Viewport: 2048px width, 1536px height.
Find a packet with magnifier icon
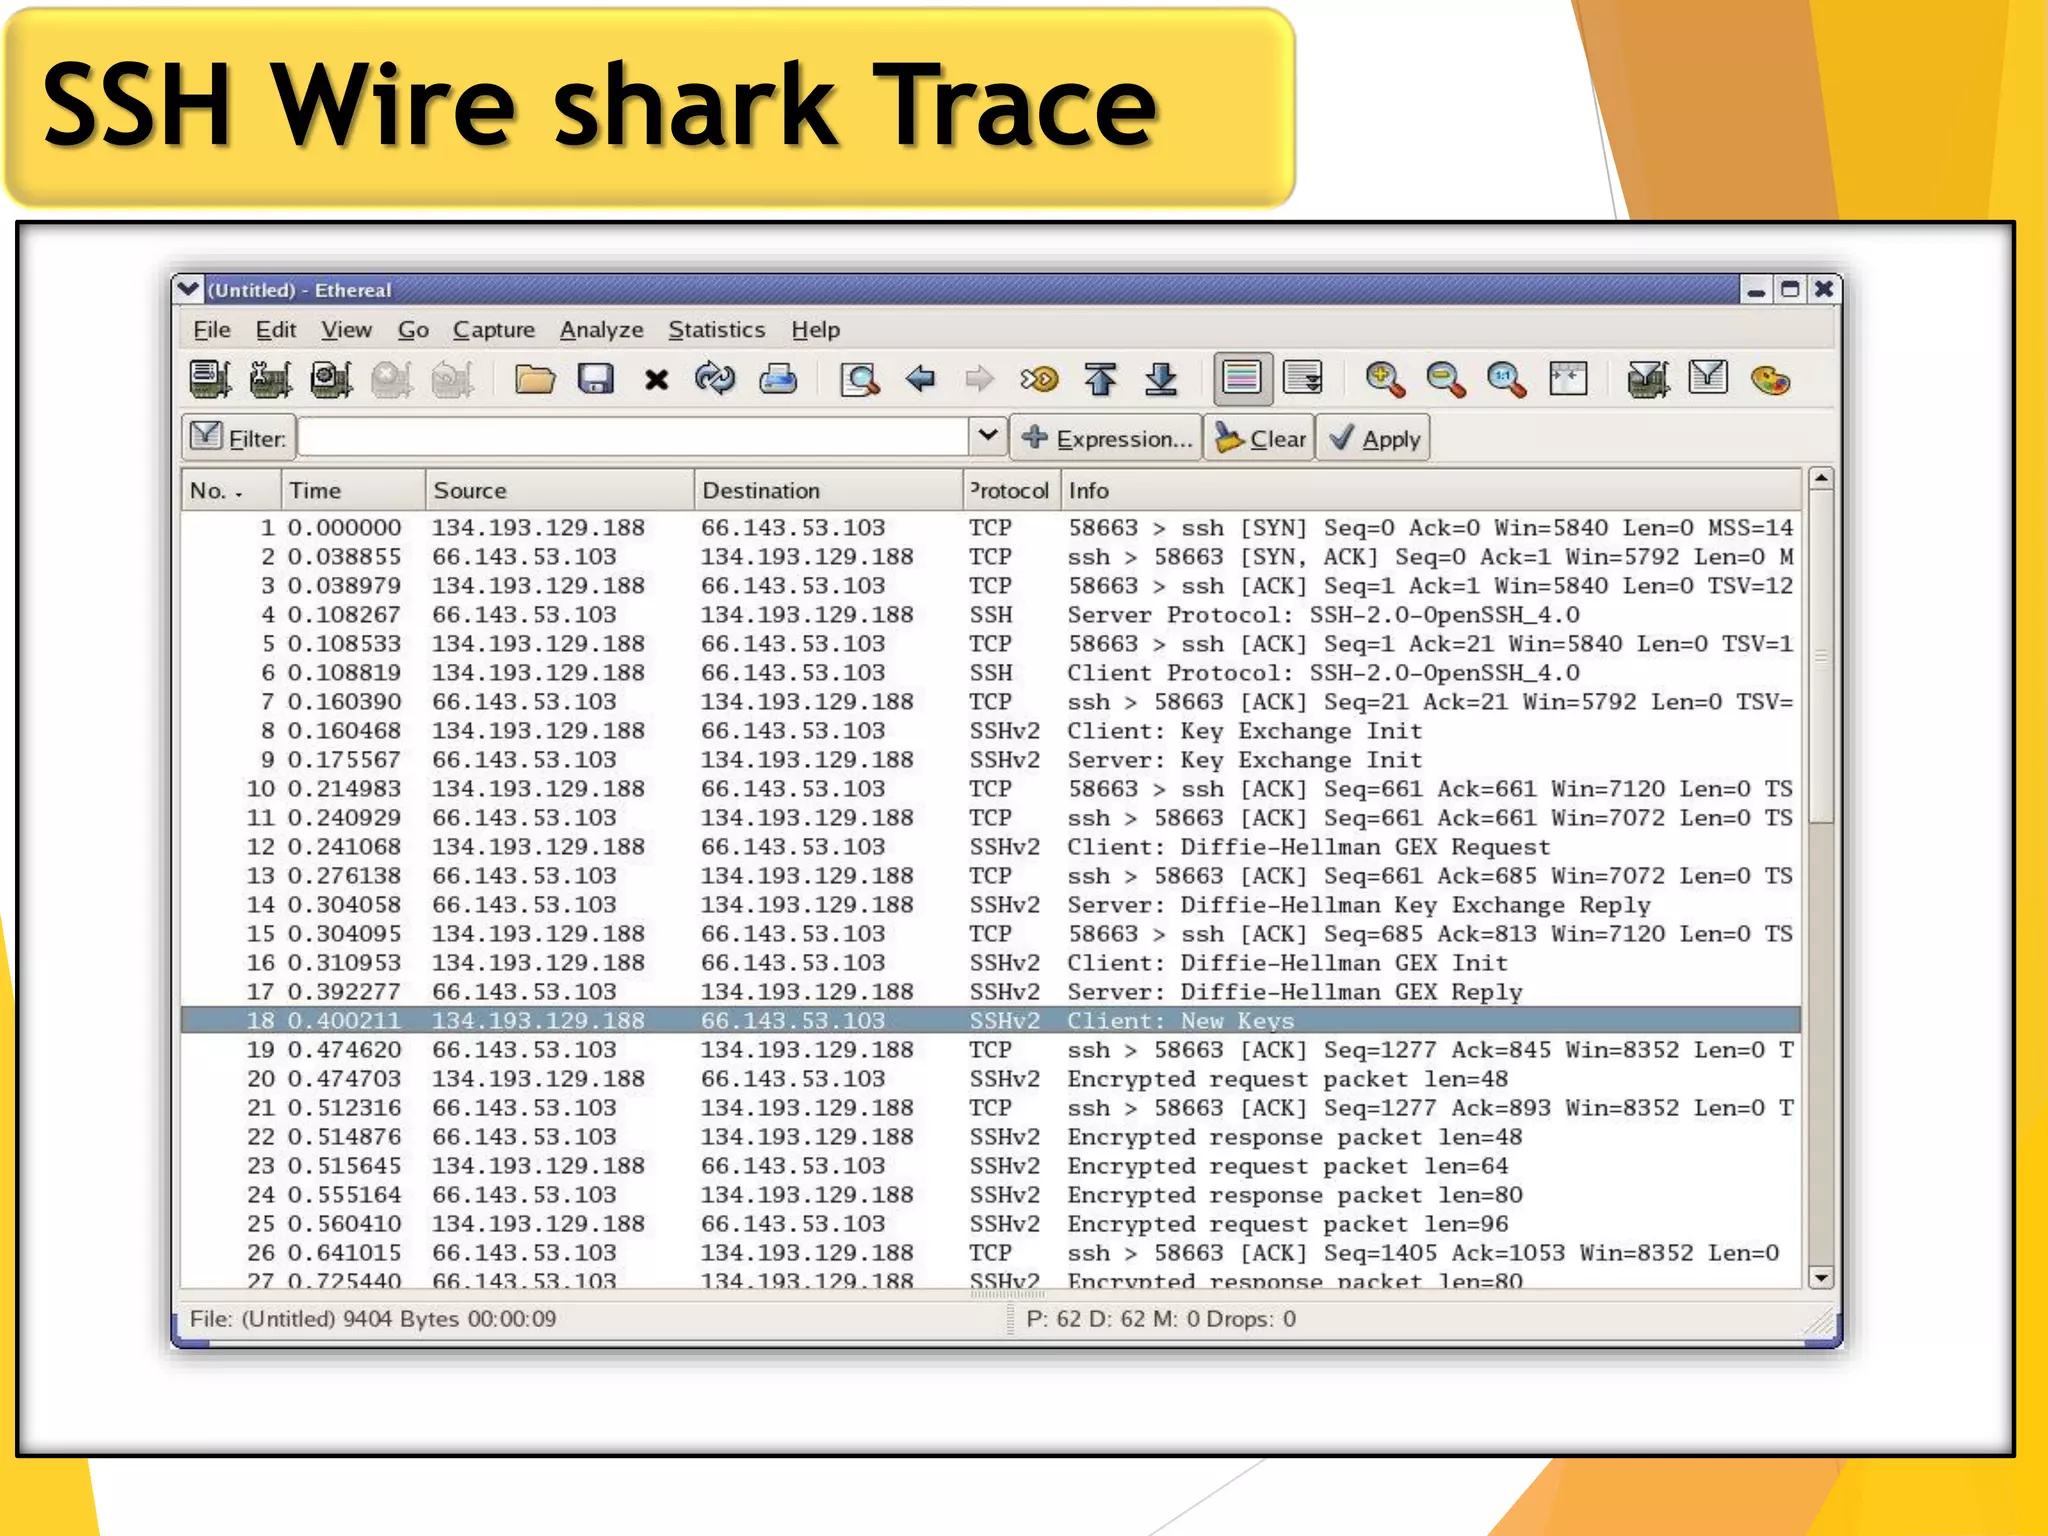[x=860, y=379]
